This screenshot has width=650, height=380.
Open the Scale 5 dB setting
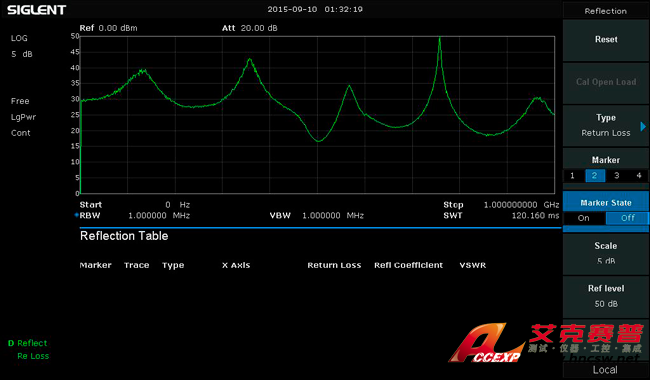[x=606, y=253]
